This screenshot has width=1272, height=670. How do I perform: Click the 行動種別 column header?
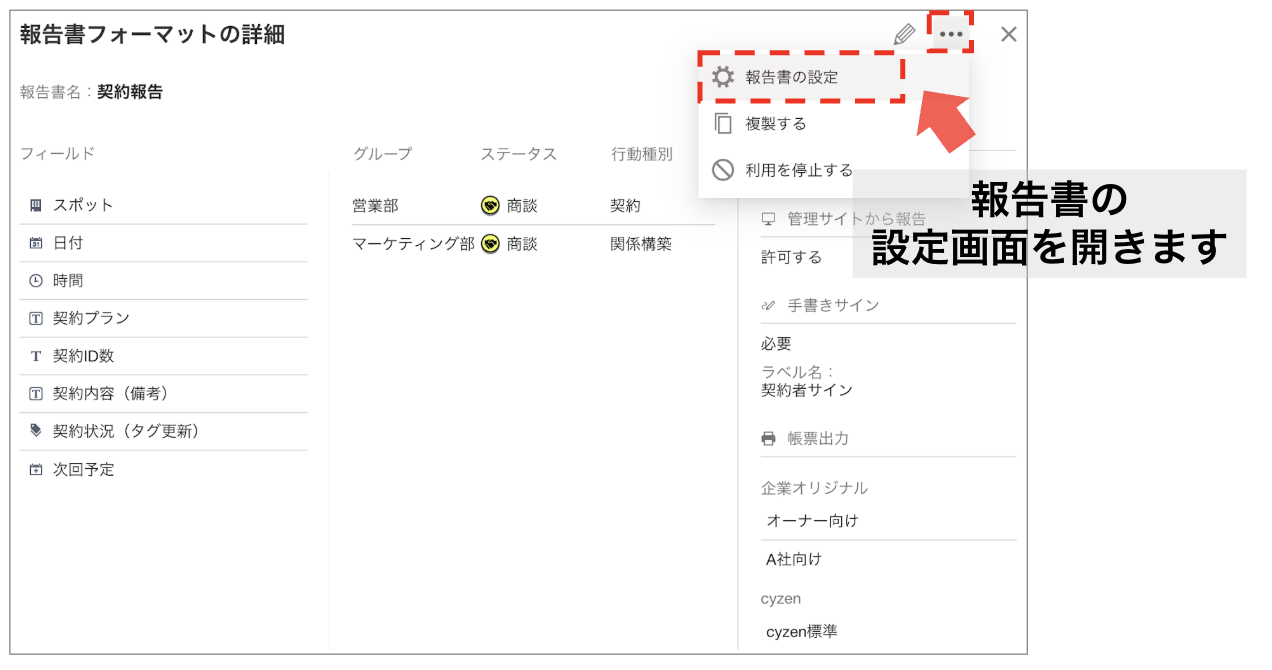coord(642,154)
